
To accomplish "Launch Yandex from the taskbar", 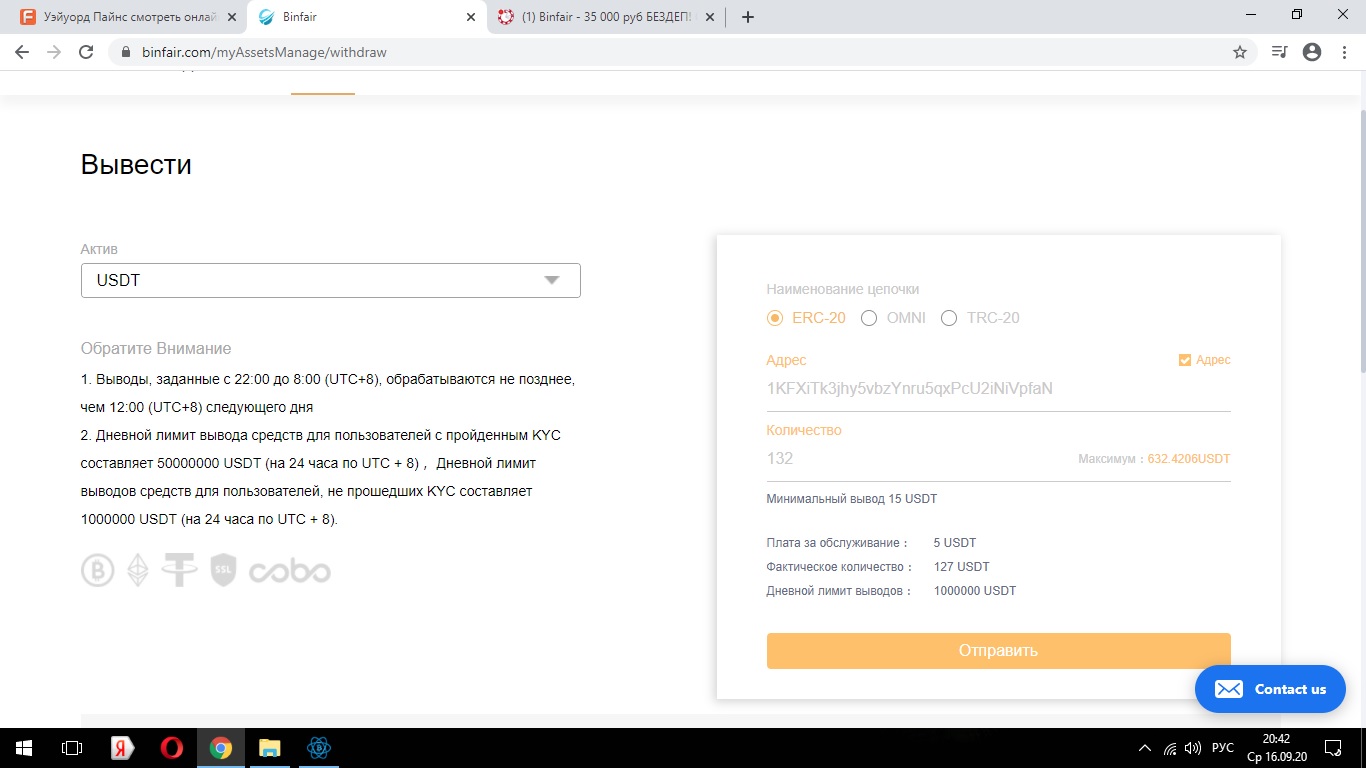I will coord(122,748).
